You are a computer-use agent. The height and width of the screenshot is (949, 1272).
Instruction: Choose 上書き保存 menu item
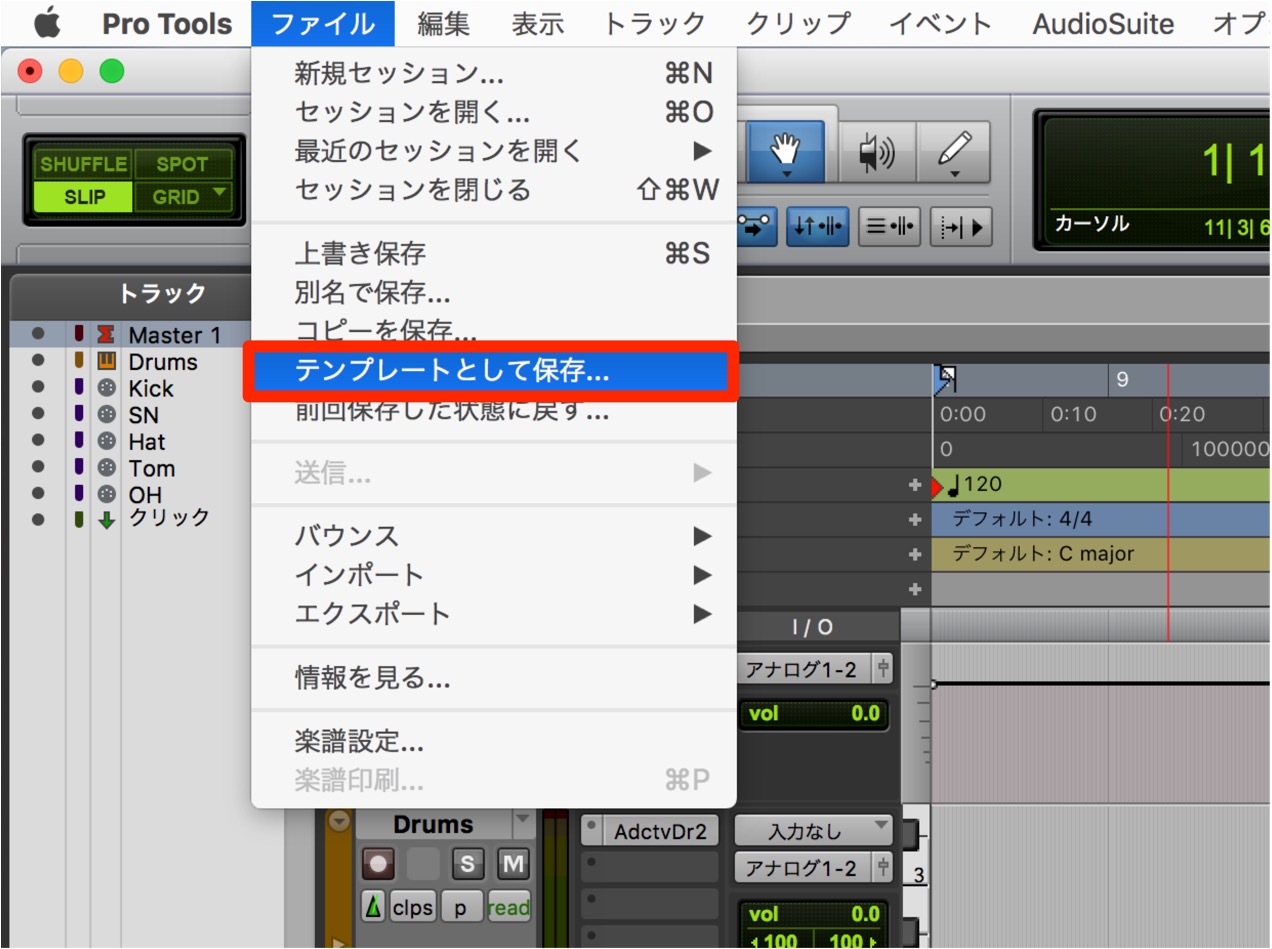coord(494,254)
